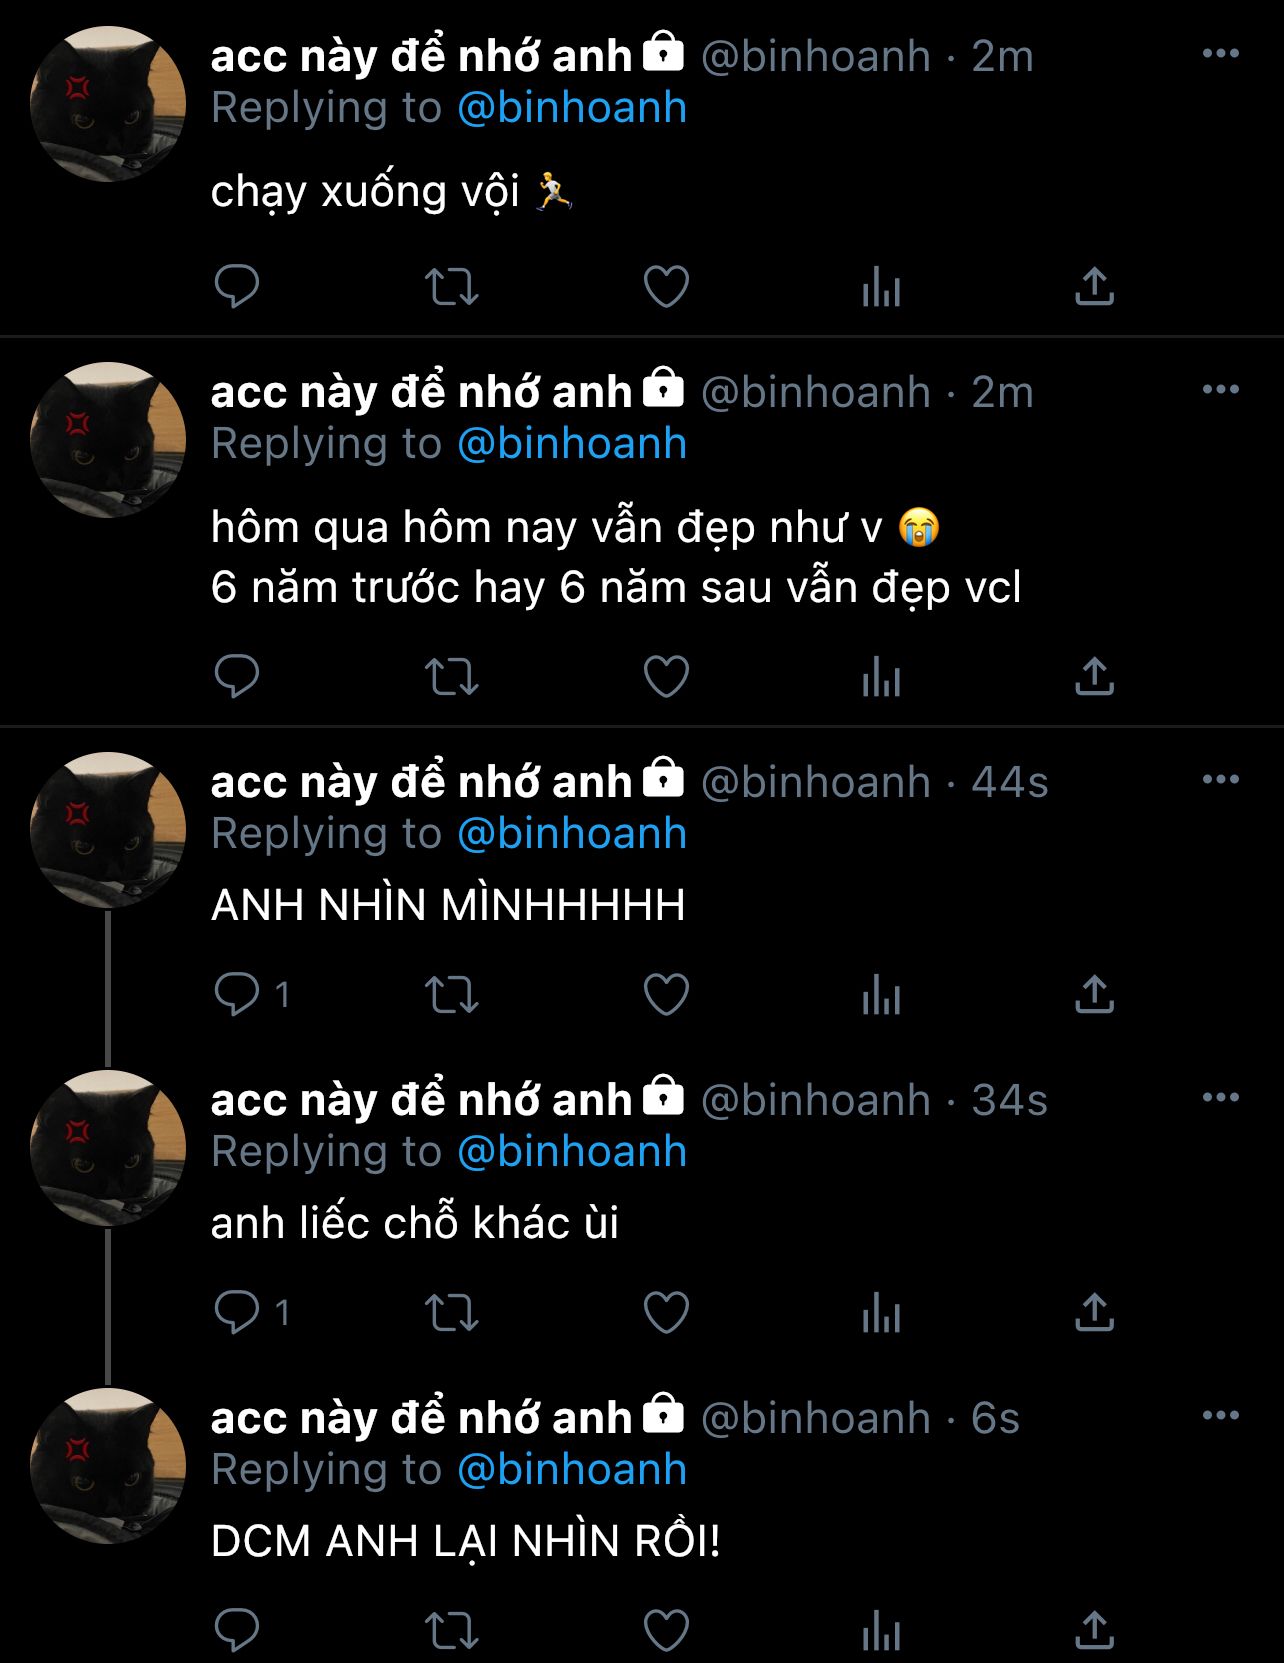Retweet the "anh liếc chỗ khác ùi" tweet
Image resolution: width=1284 pixels, height=1663 pixels.
(452, 1313)
